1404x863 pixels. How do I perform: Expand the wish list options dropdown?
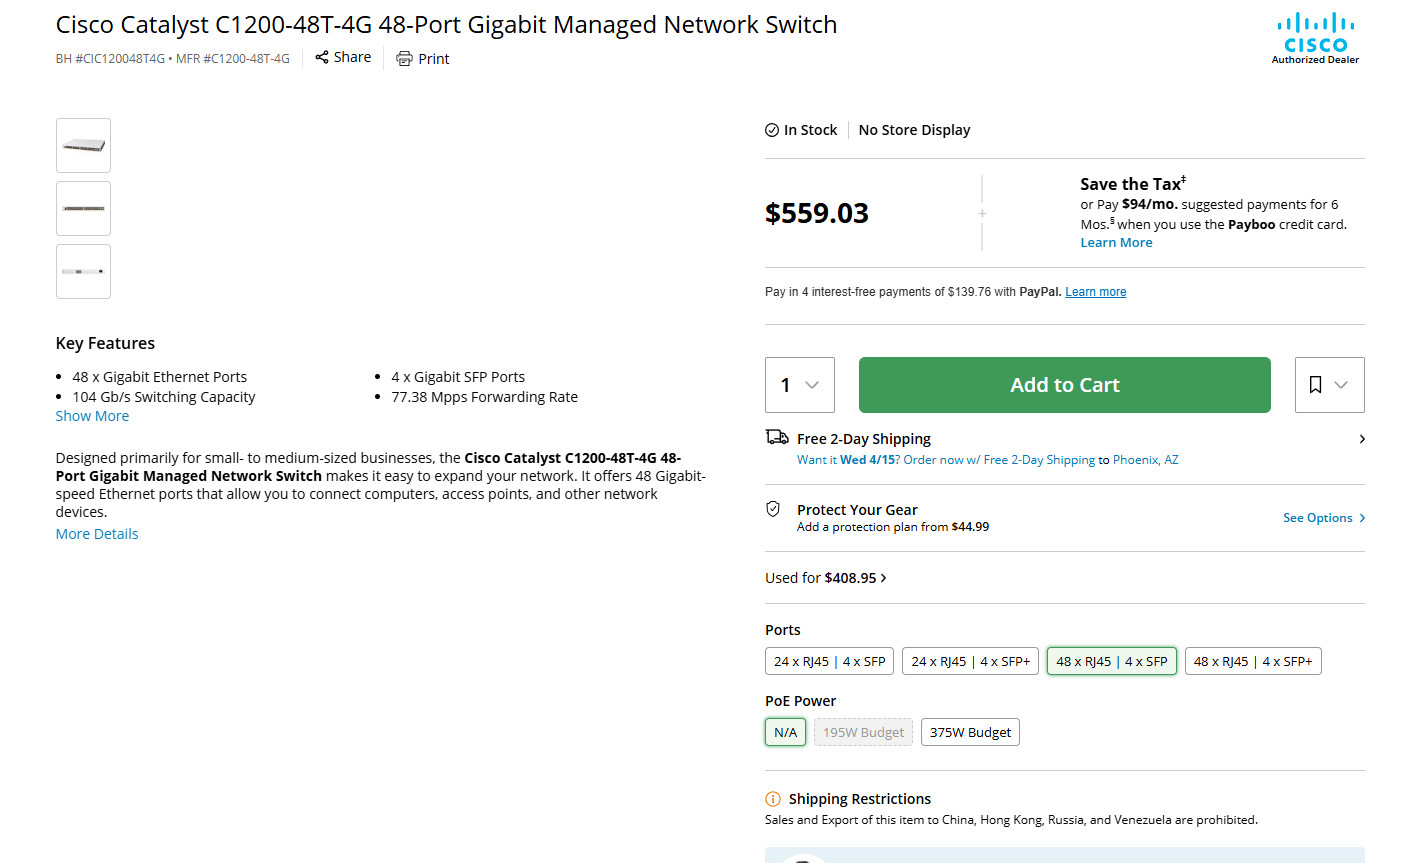(1342, 385)
